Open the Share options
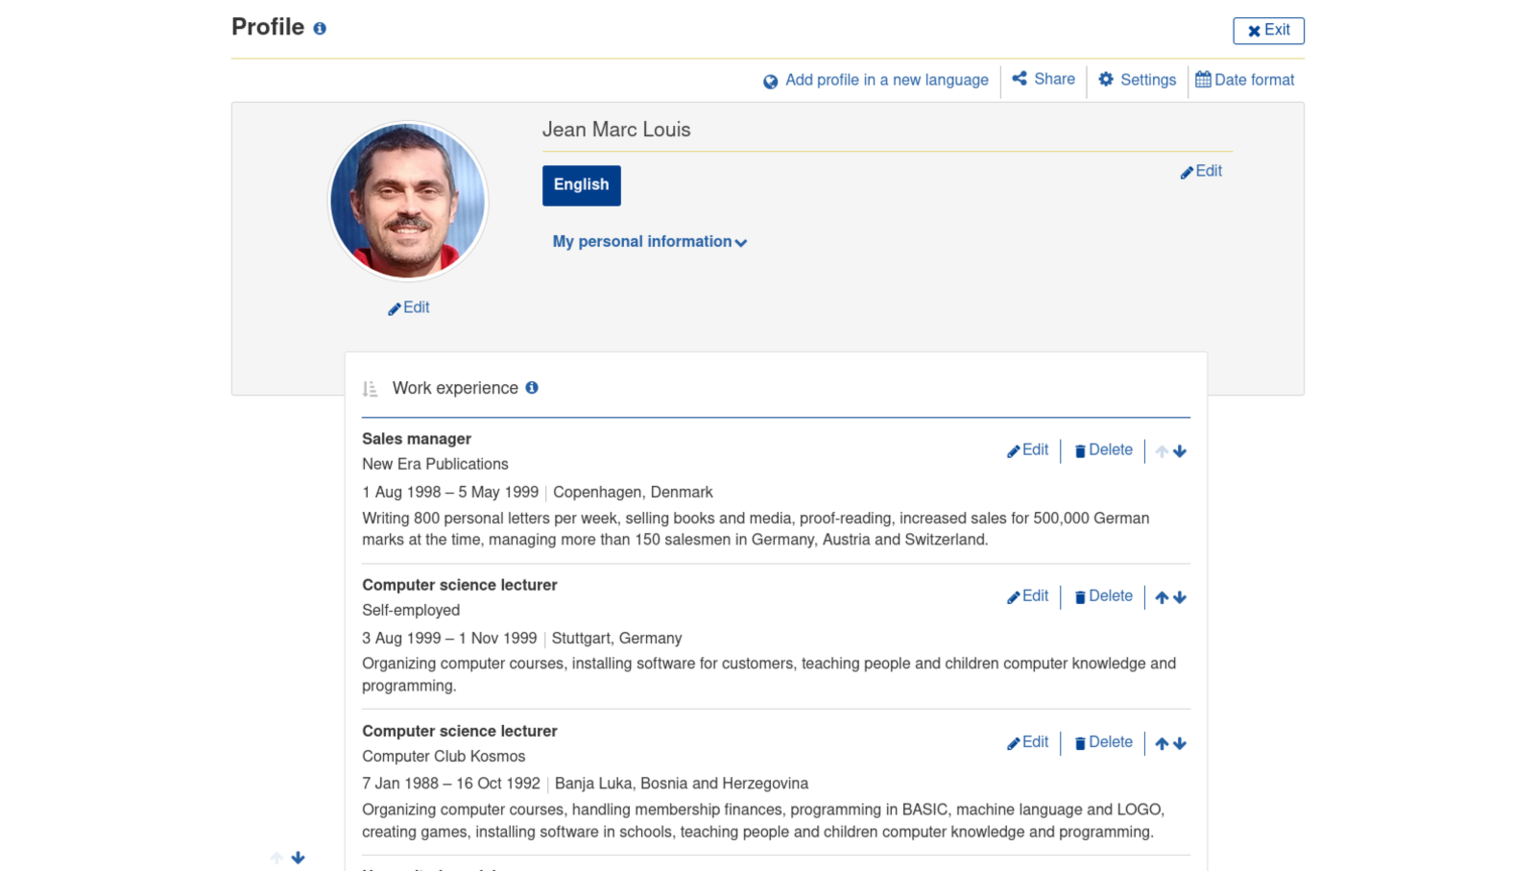This screenshot has width=1536, height=871. pyautogui.click(x=1043, y=79)
